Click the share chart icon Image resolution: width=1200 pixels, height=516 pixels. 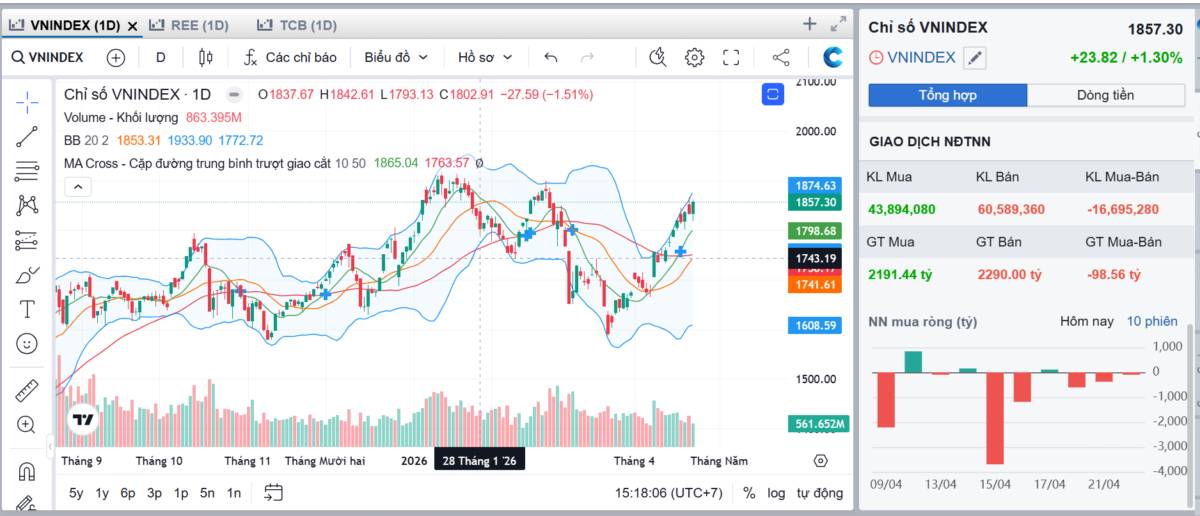(x=781, y=57)
